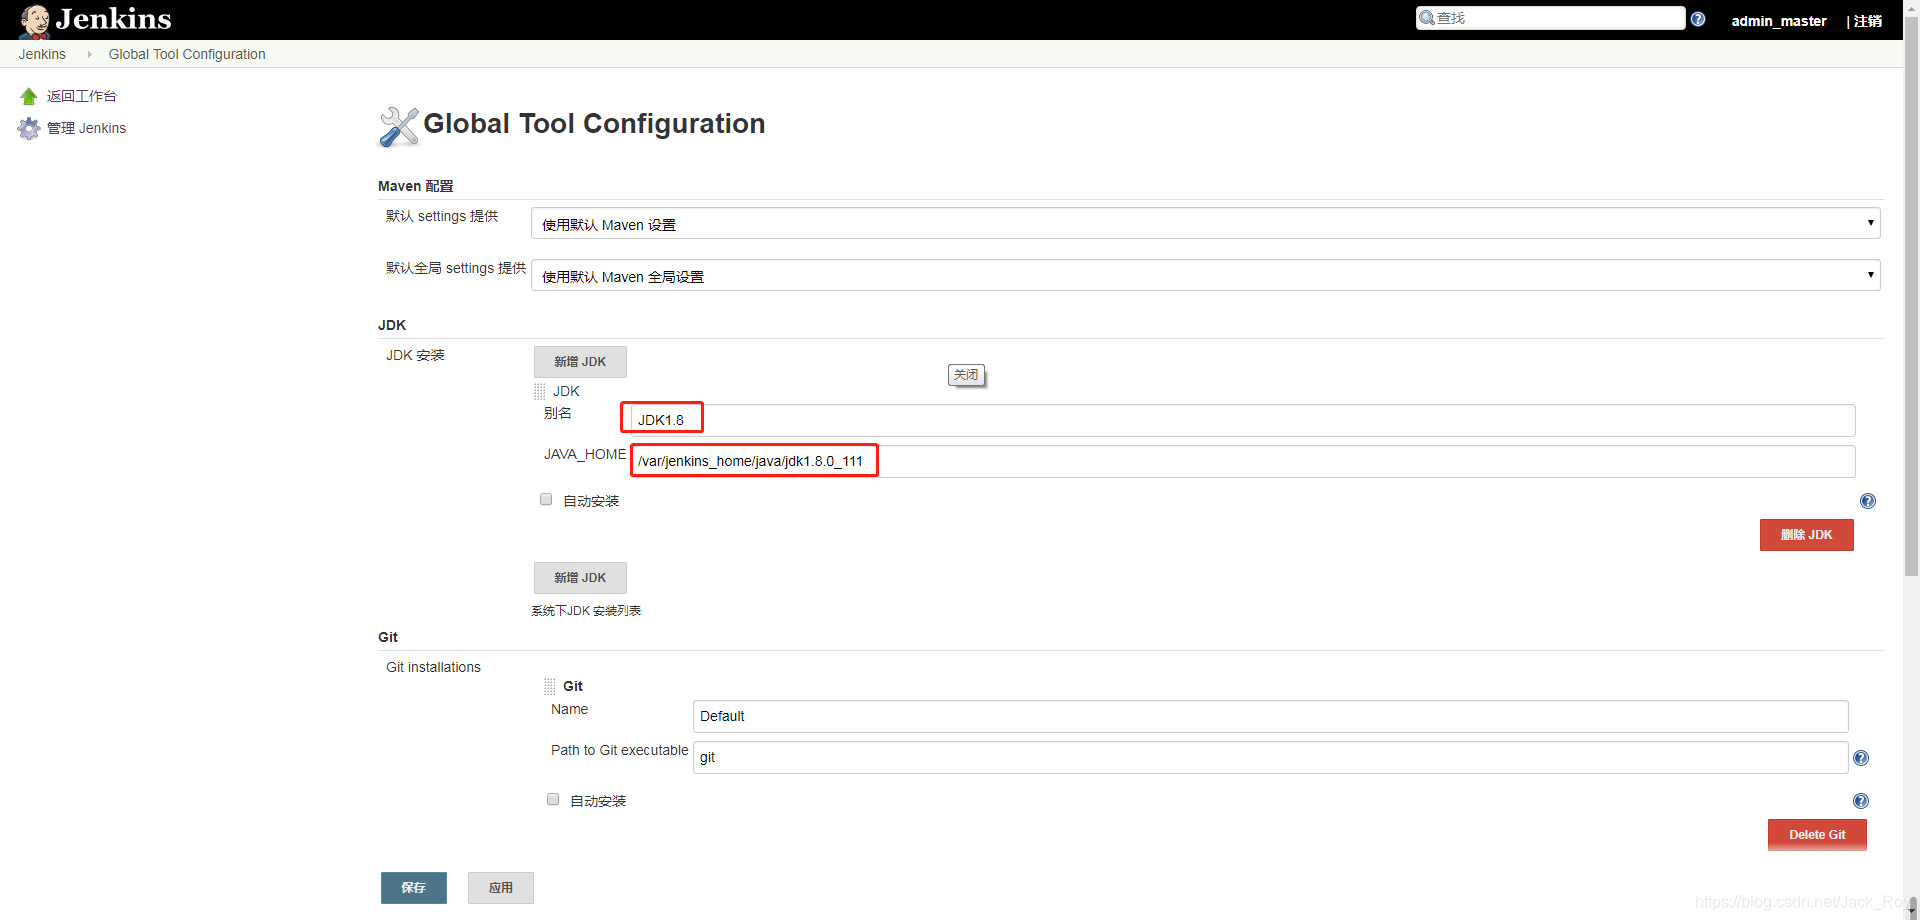Viewport: 1920px width, 920px height.
Task: Click the top 新增 JDK button
Action: (580, 362)
